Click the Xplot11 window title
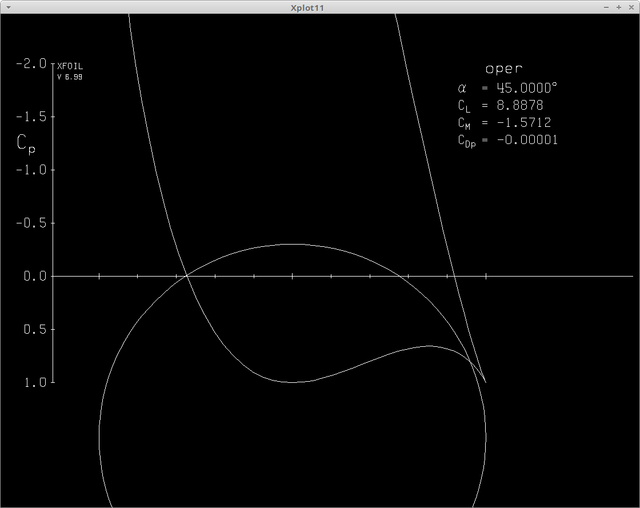The width and height of the screenshot is (640, 508). (x=307, y=8)
